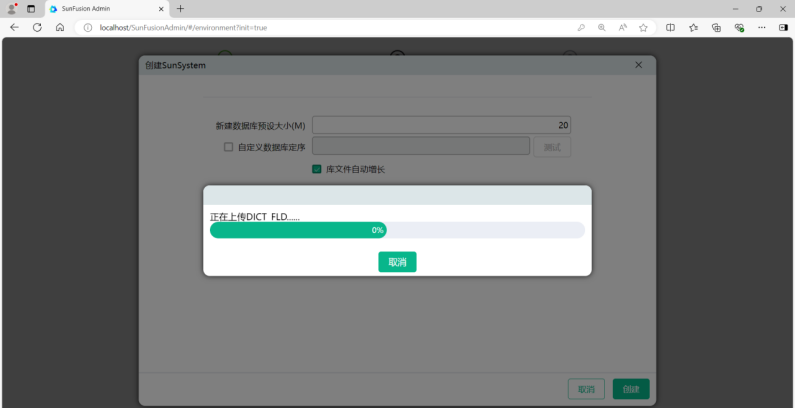Screen dimensions: 795x409
Task: Open the Zoom magnifier icon in address bar
Action: [602, 28]
